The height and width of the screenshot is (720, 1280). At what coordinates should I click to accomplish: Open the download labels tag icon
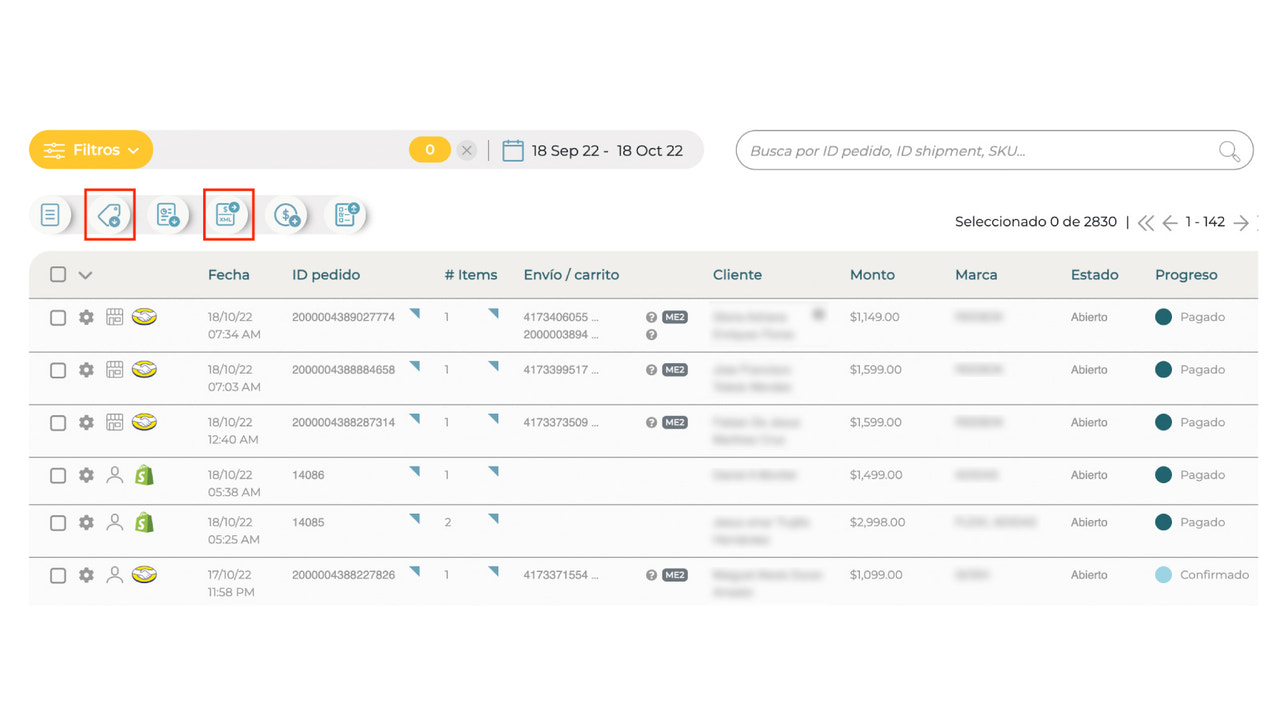[x=109, y=214]
